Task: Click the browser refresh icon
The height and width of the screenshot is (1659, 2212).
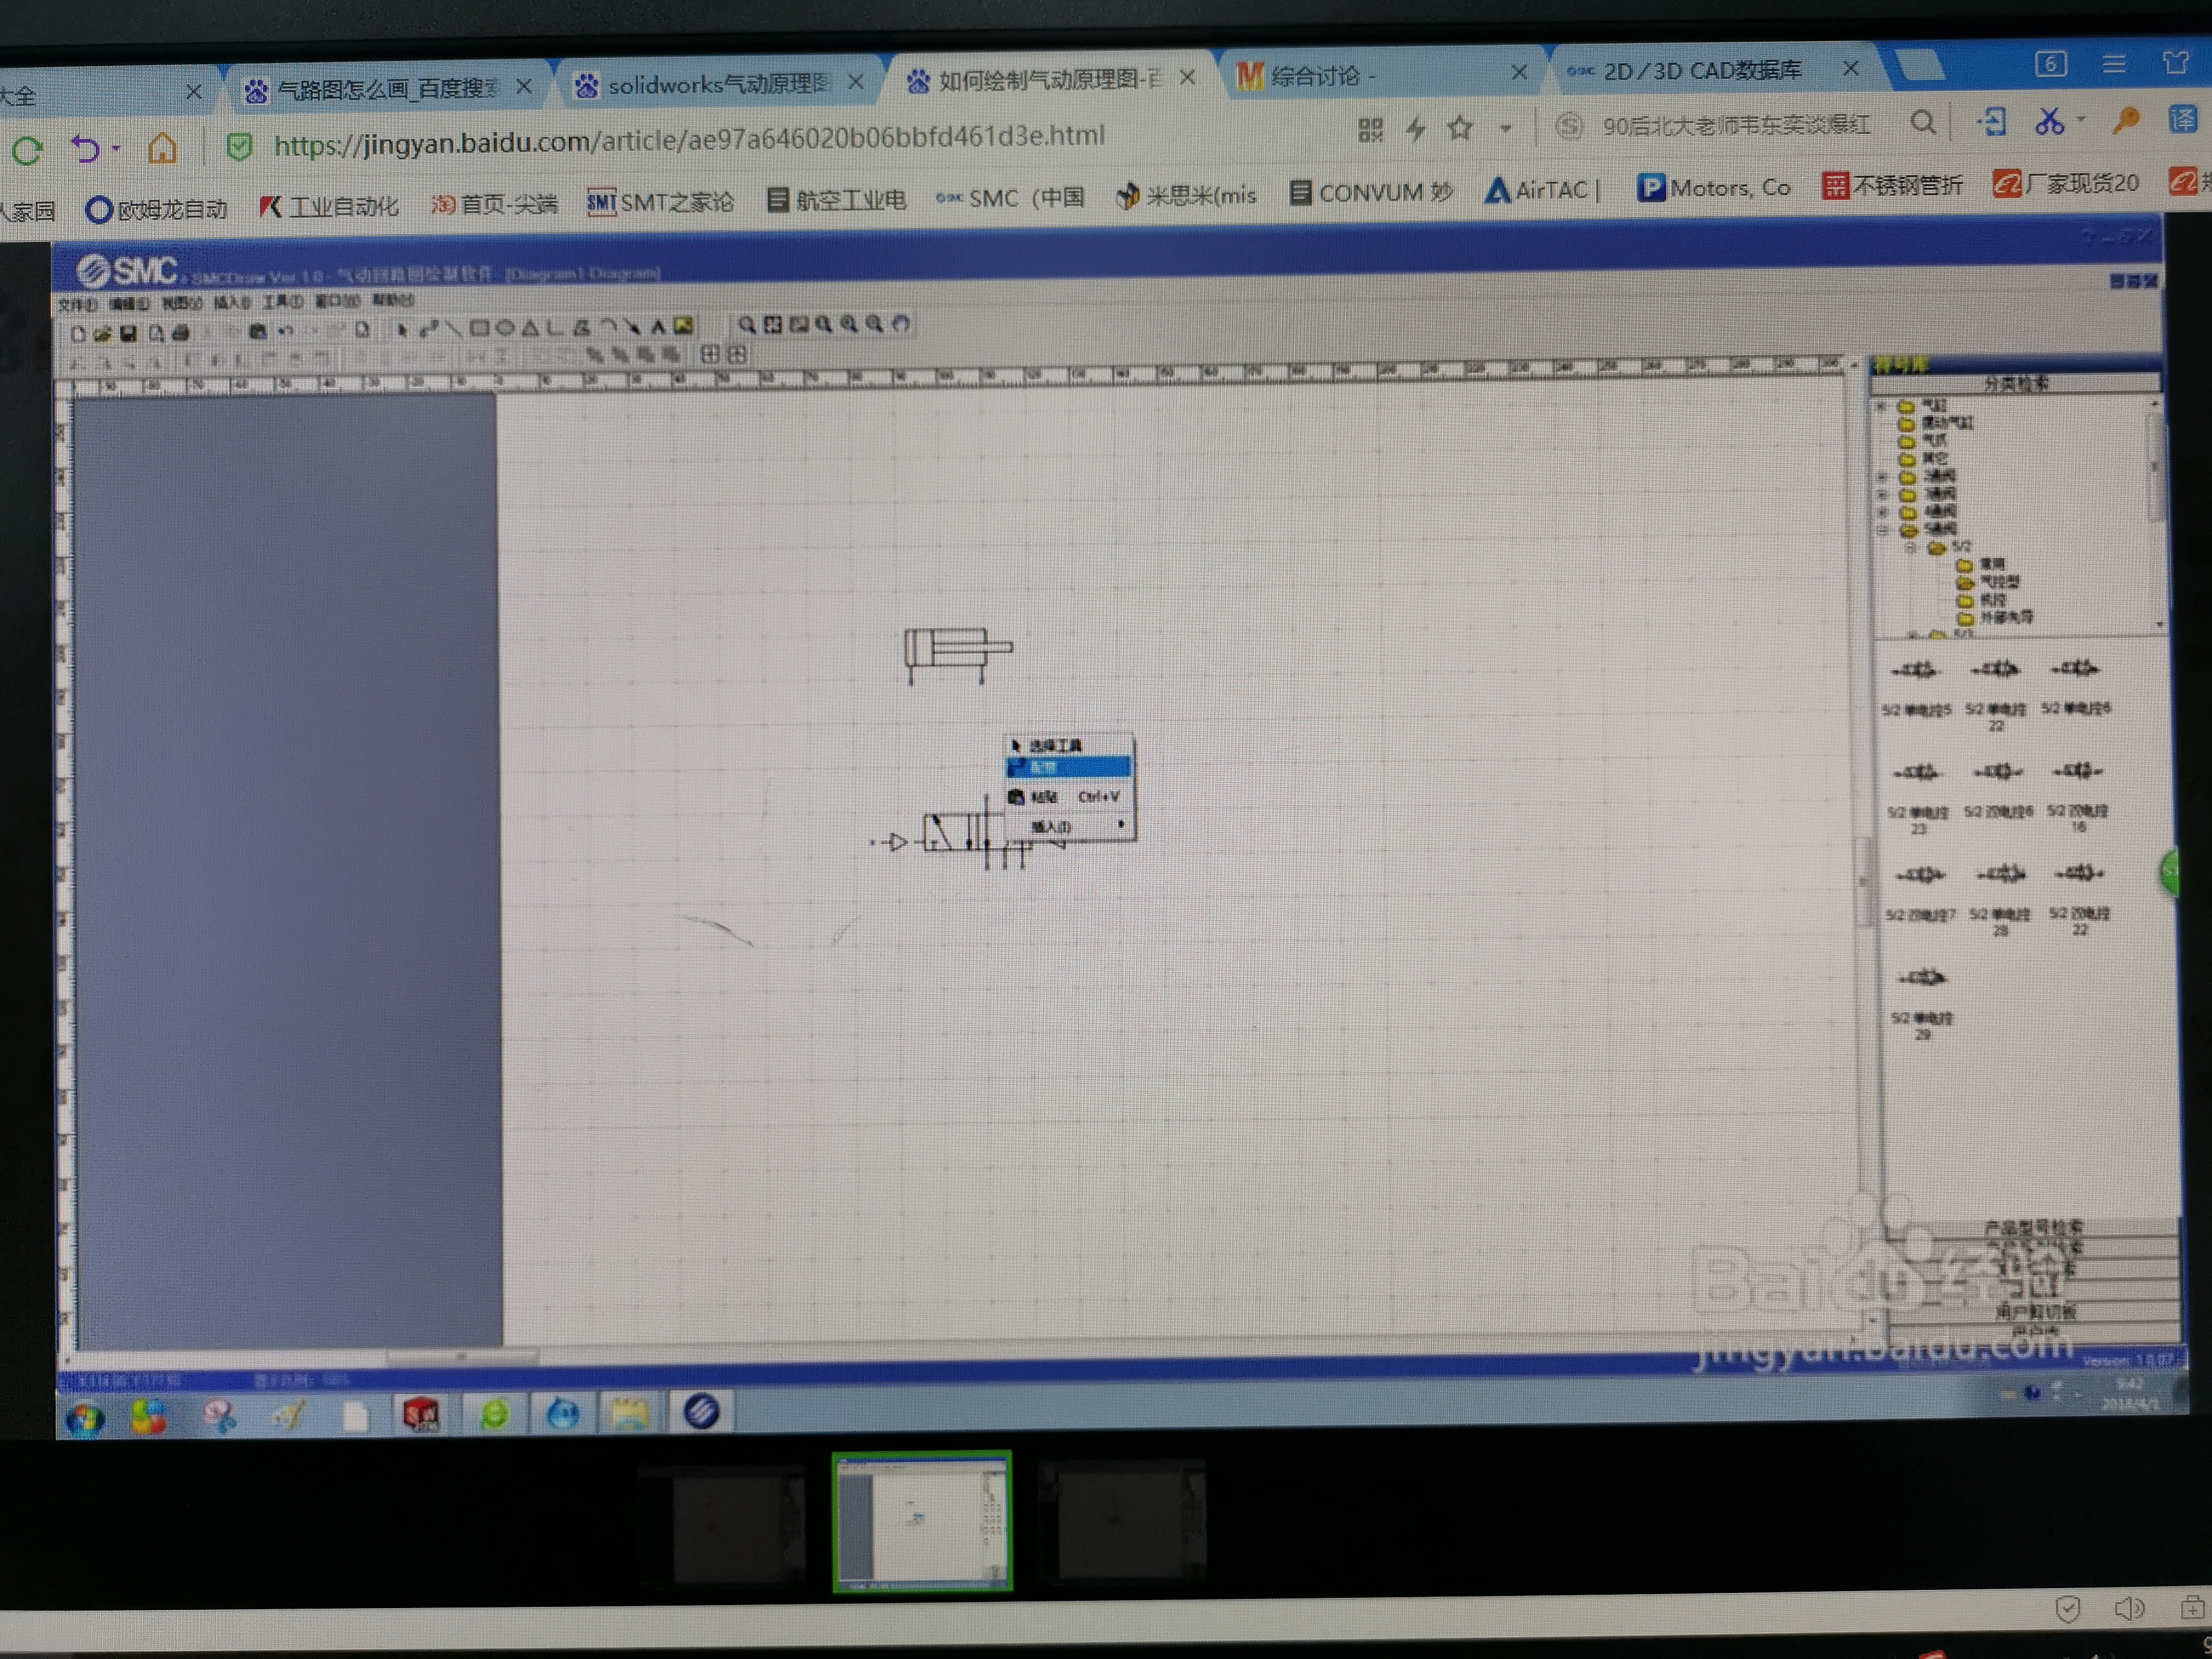Action: pos(27,151)
